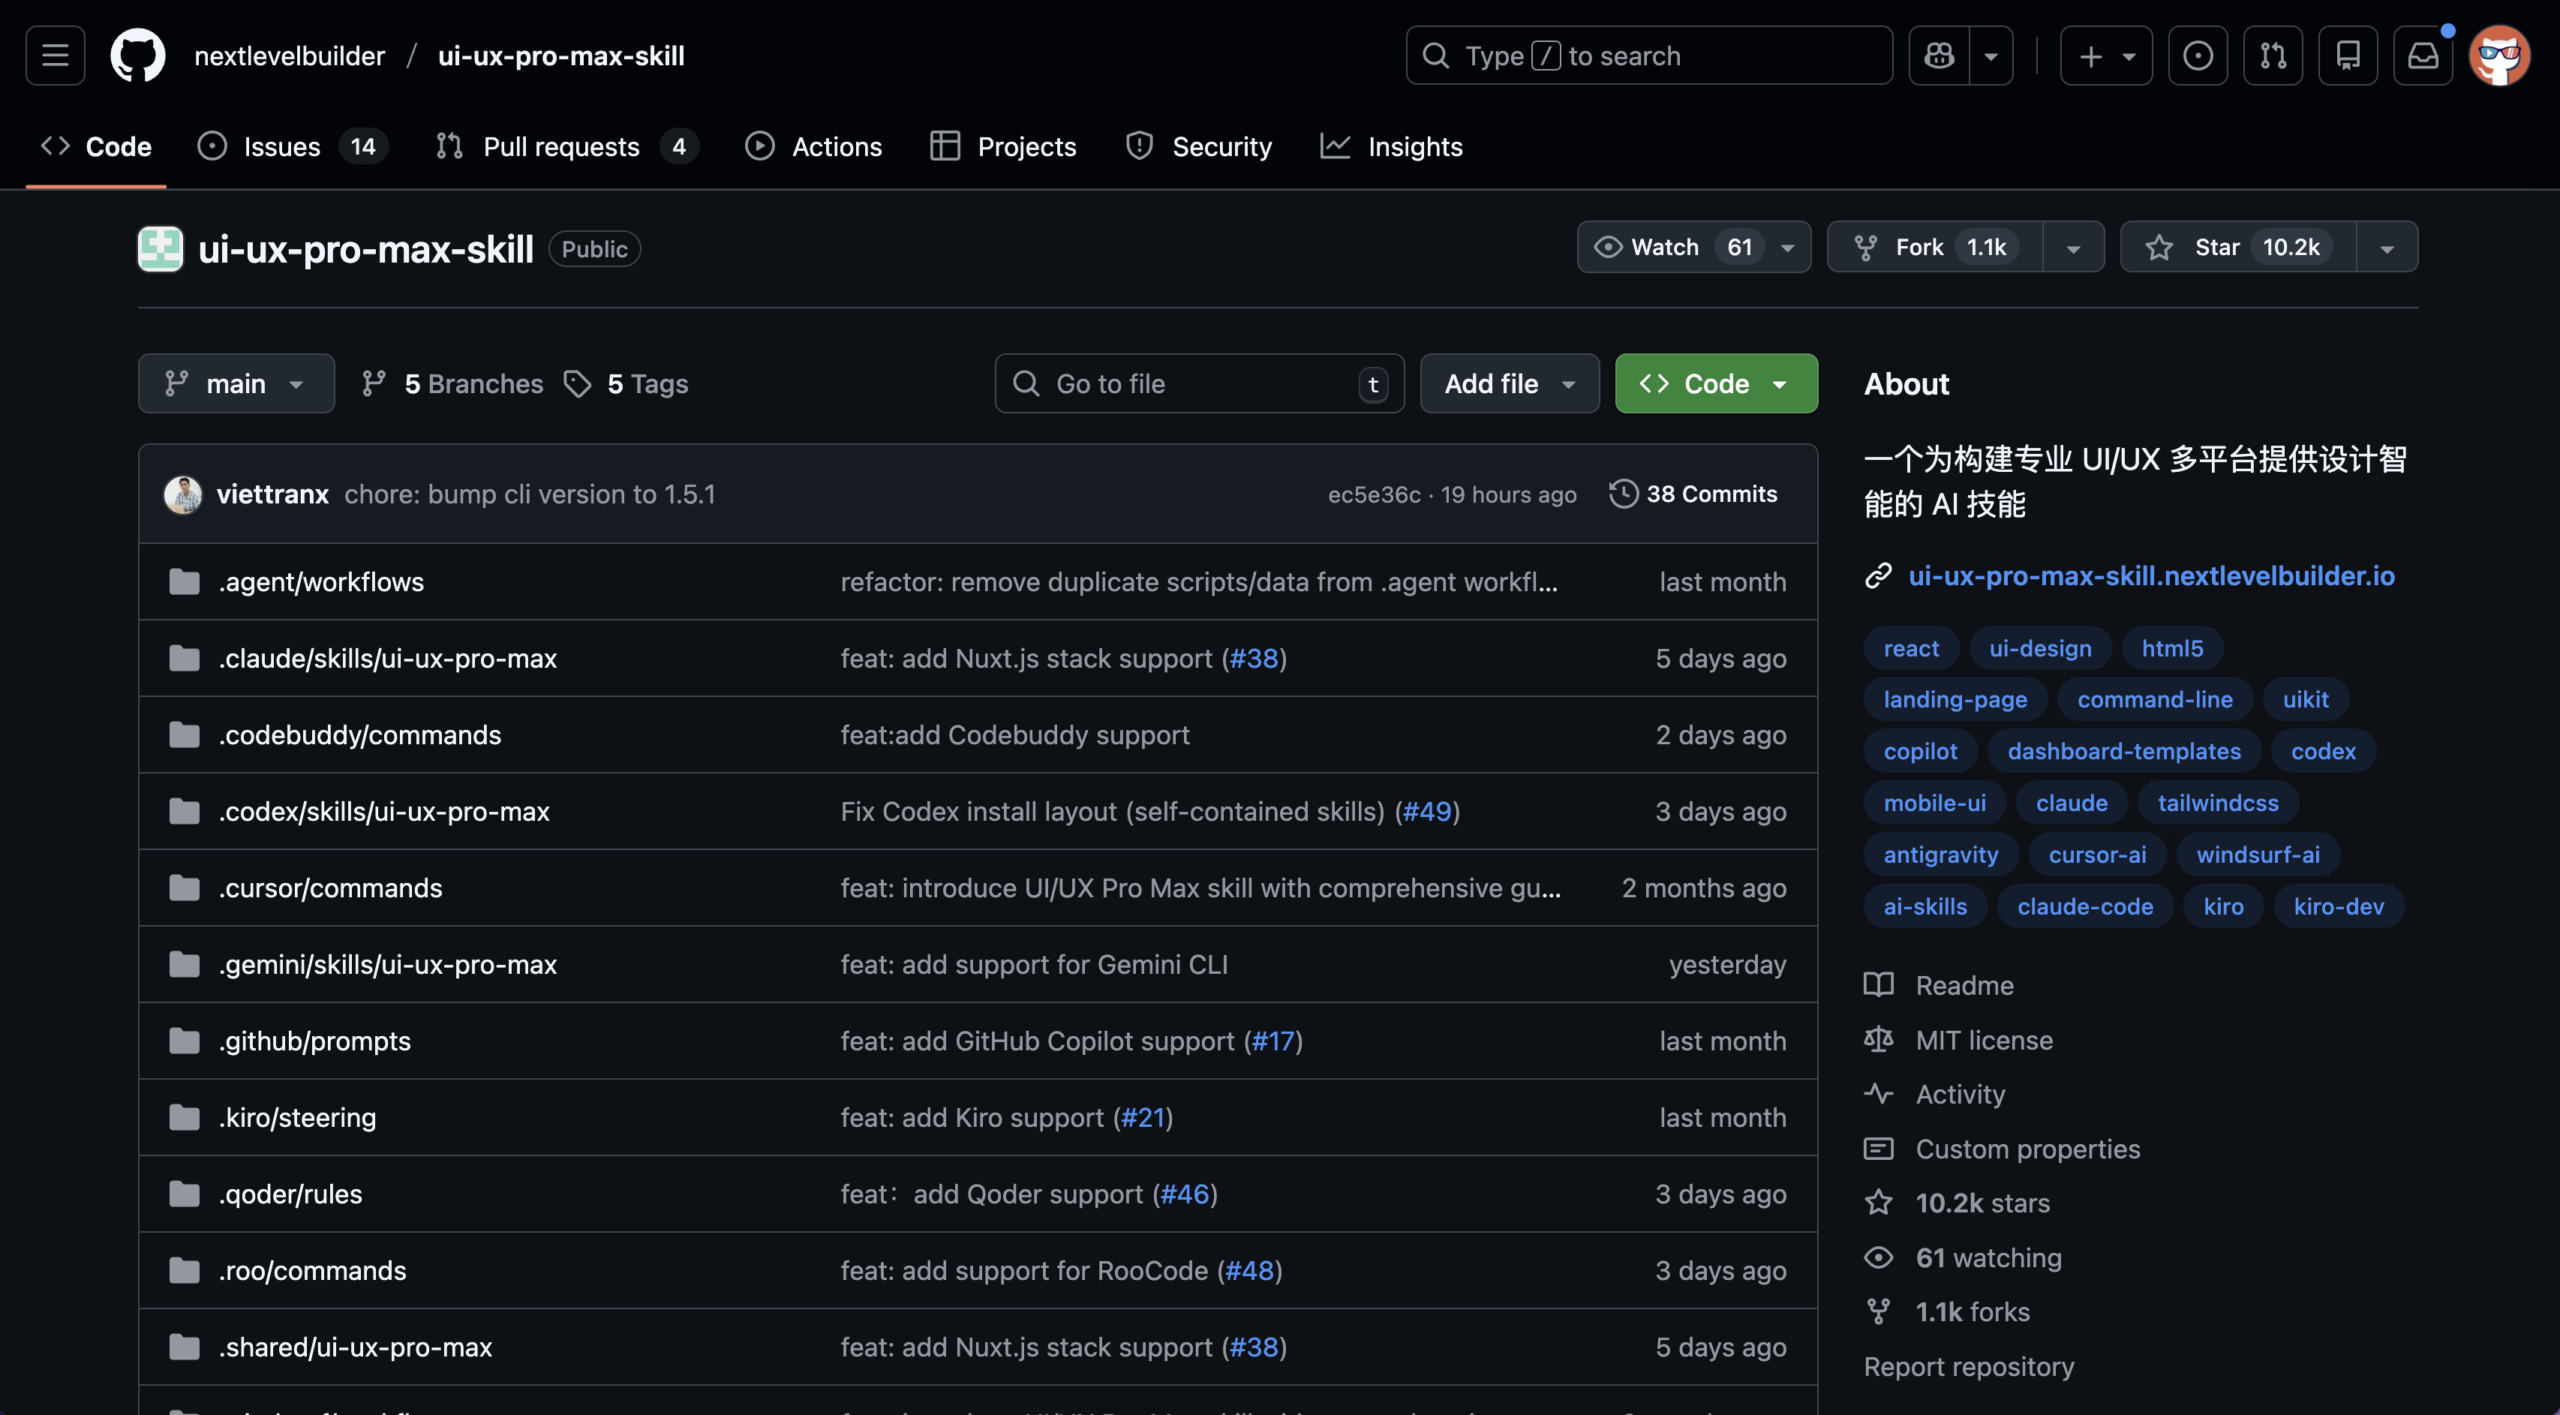Open the notifications inbox icon
The width and height of the screenshot is (2560, 1415).
pos(2423,55)
